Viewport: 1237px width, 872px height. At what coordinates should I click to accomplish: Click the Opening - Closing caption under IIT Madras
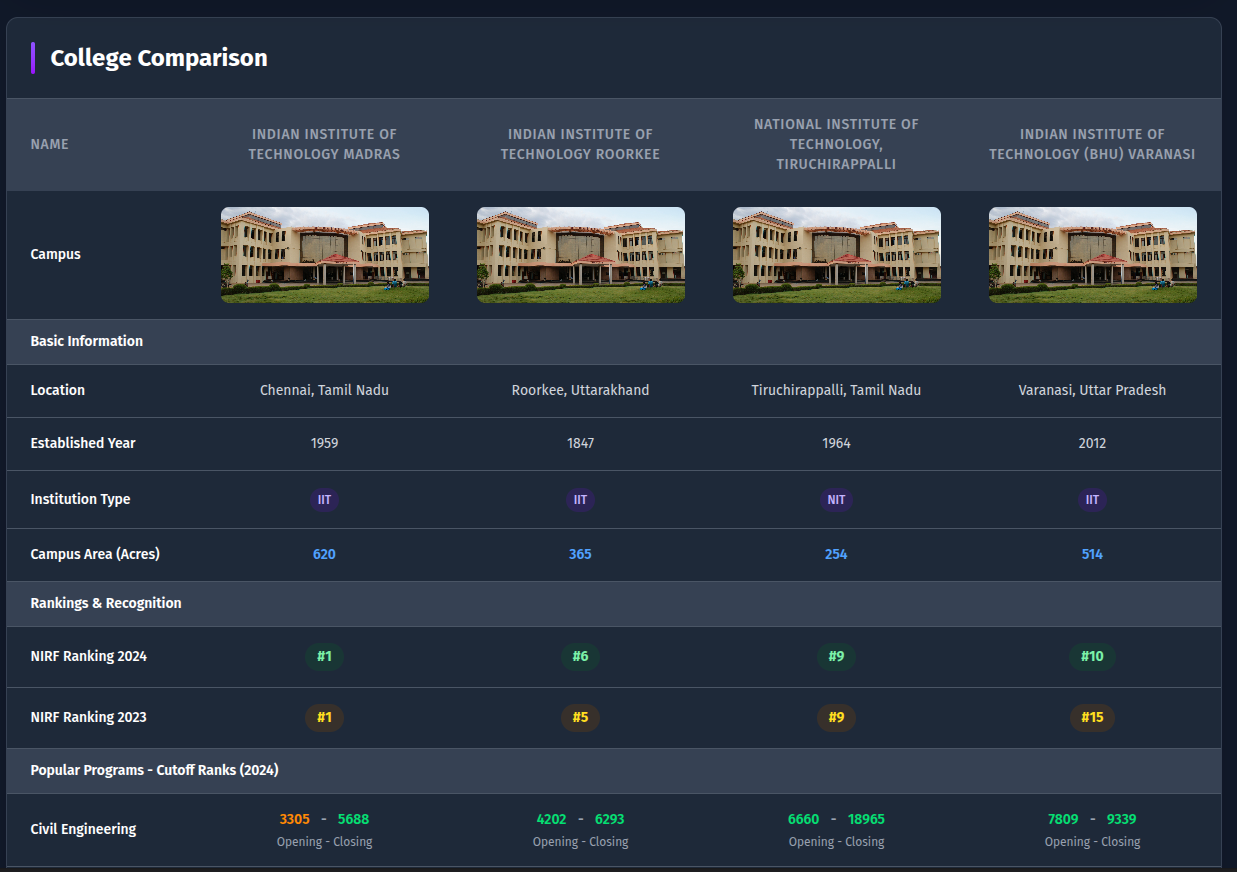click(x=324, y=842)
